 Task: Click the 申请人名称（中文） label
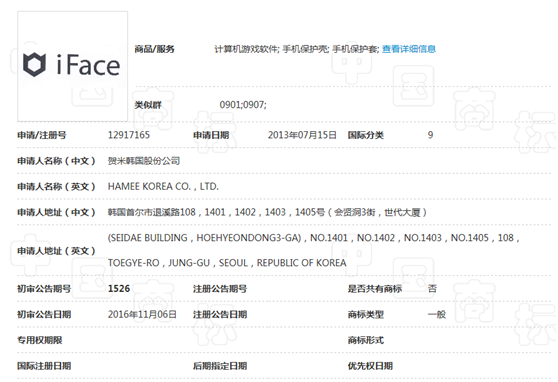pyautogui.click(x=57, y=161)
